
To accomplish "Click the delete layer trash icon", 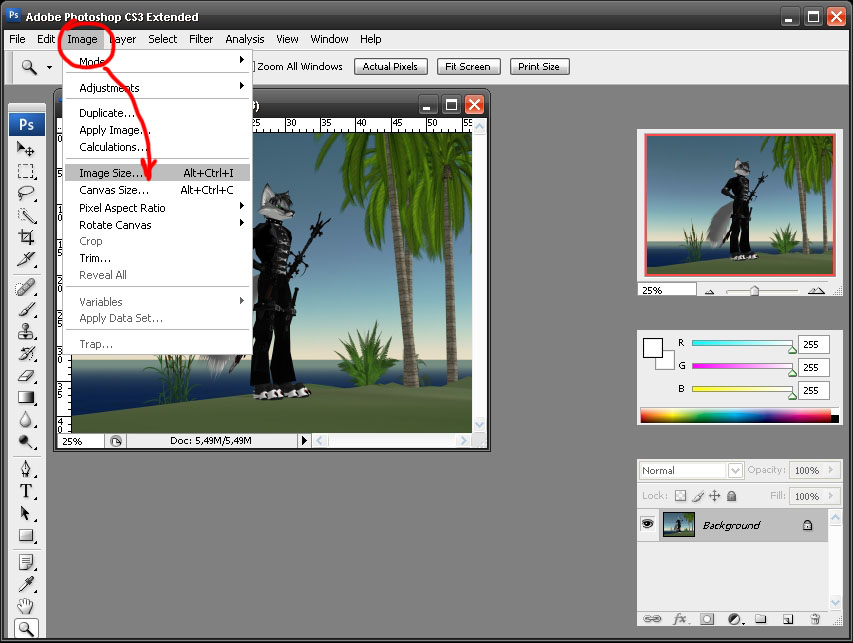I will coord(815,620).
